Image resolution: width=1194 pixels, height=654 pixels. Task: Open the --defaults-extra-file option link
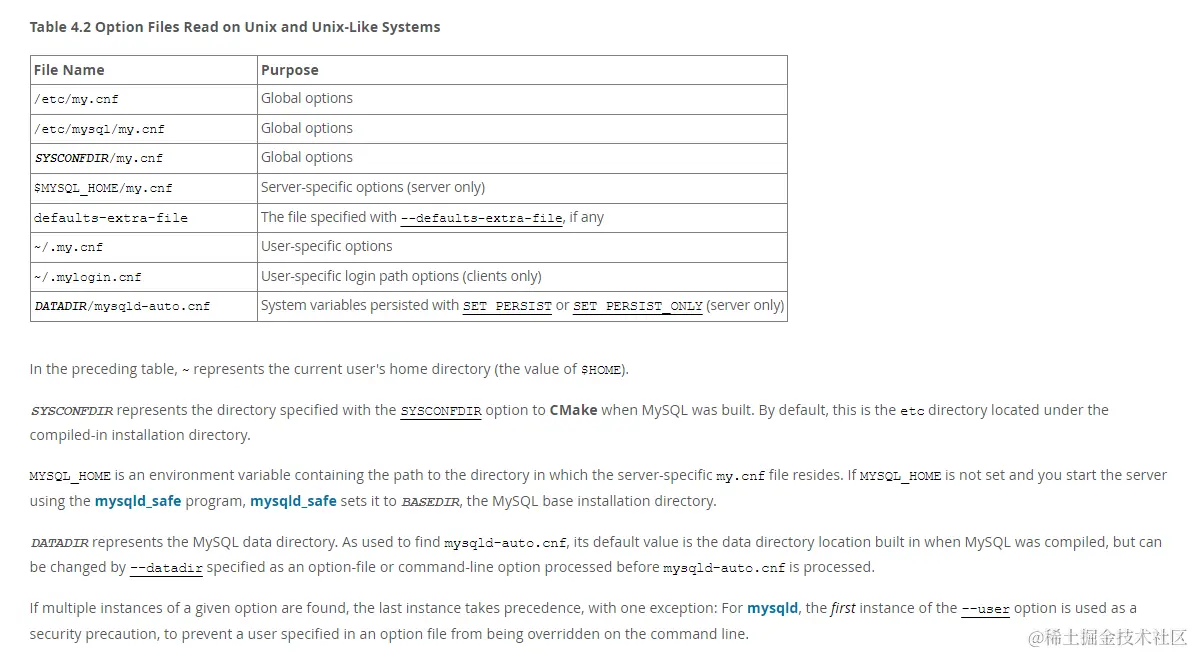point(481,218)
